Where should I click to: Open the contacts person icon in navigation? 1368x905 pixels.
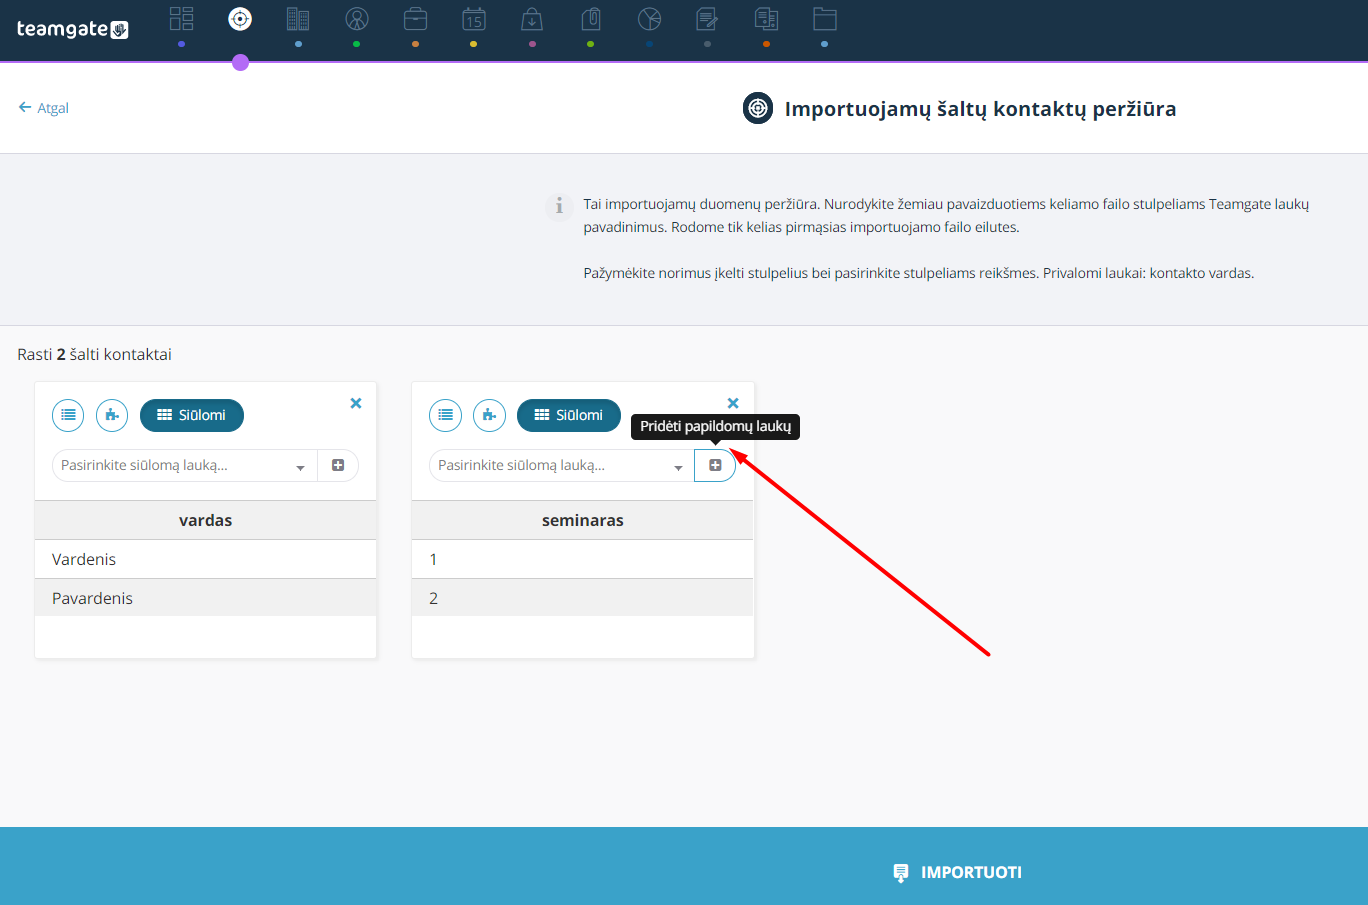357,19
